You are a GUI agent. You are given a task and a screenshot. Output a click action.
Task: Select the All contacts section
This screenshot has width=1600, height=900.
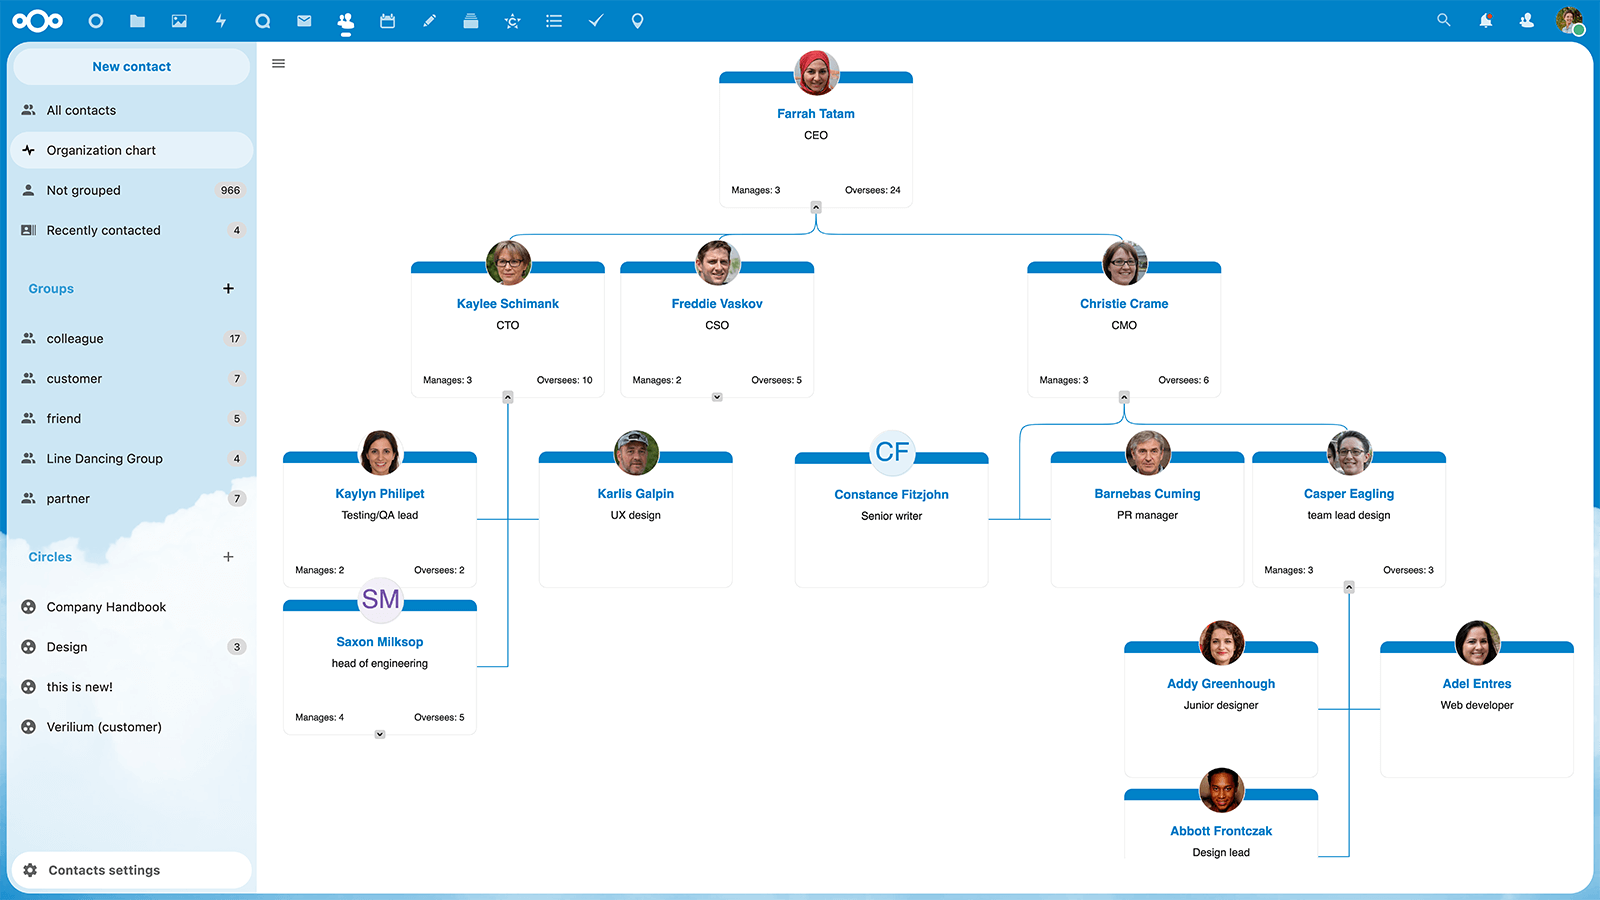click(x=80, y=110)
